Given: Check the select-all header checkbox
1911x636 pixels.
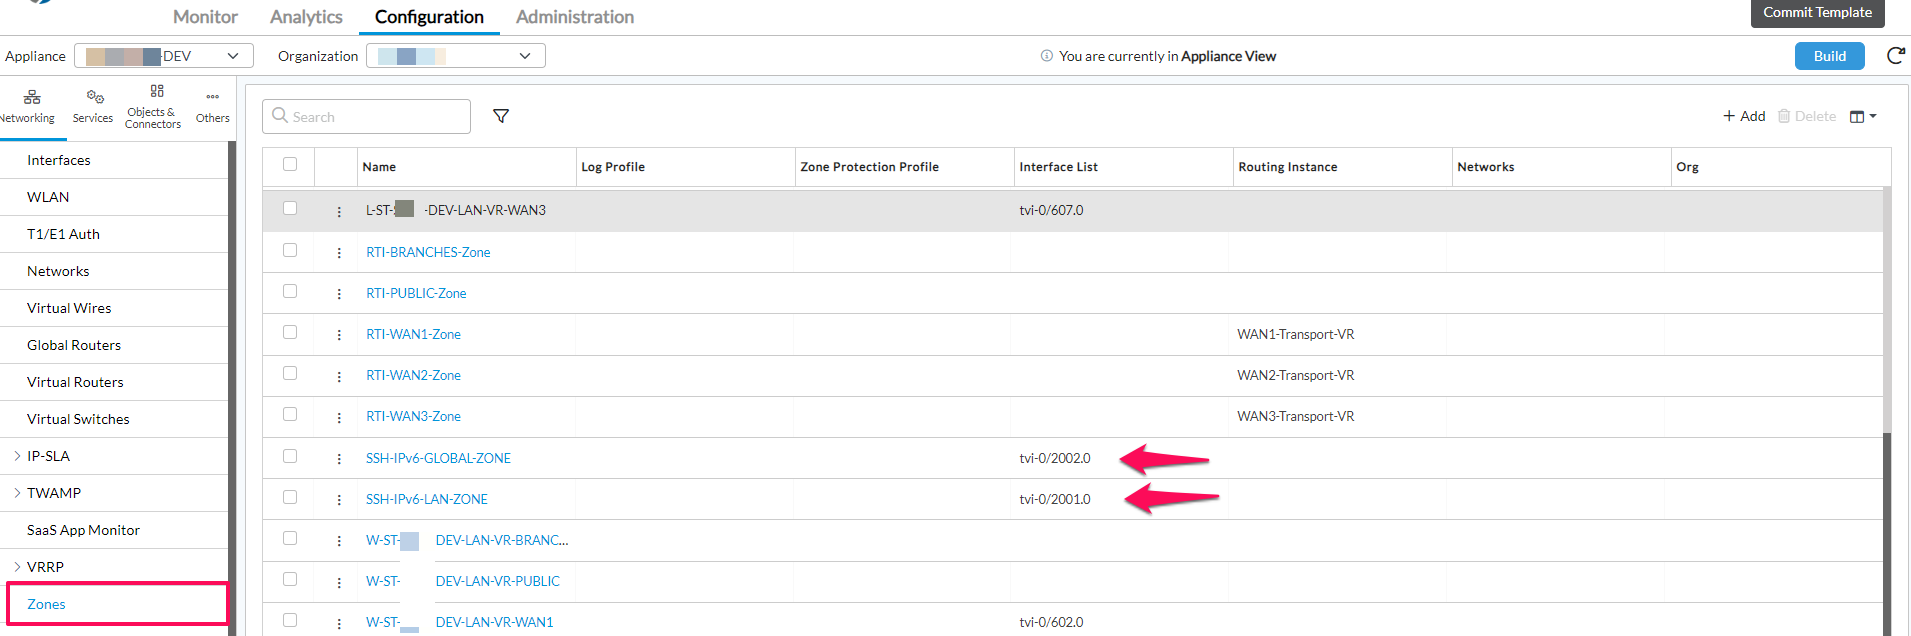Looking at the screenshot, I should click(x=290, y=164).
